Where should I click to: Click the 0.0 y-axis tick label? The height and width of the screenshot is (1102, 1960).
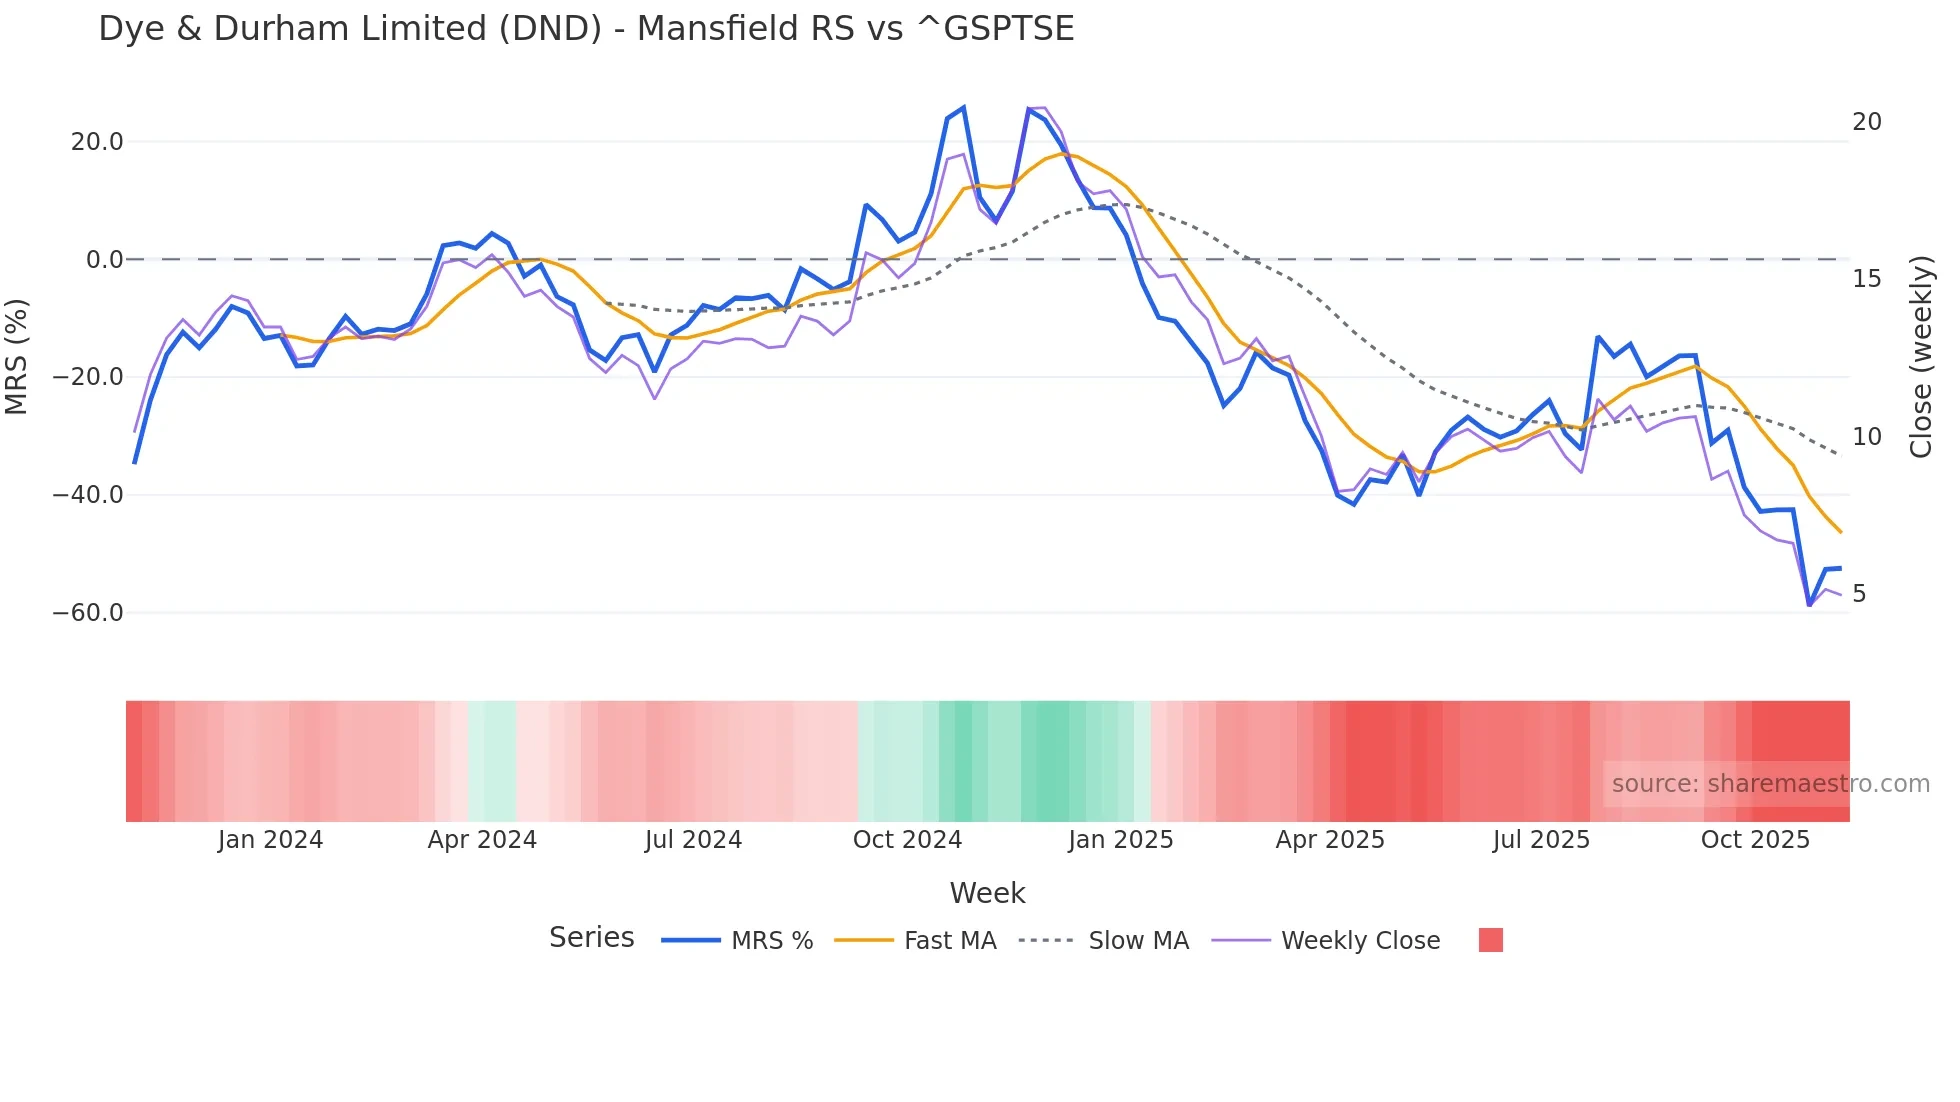click(104, 260)
